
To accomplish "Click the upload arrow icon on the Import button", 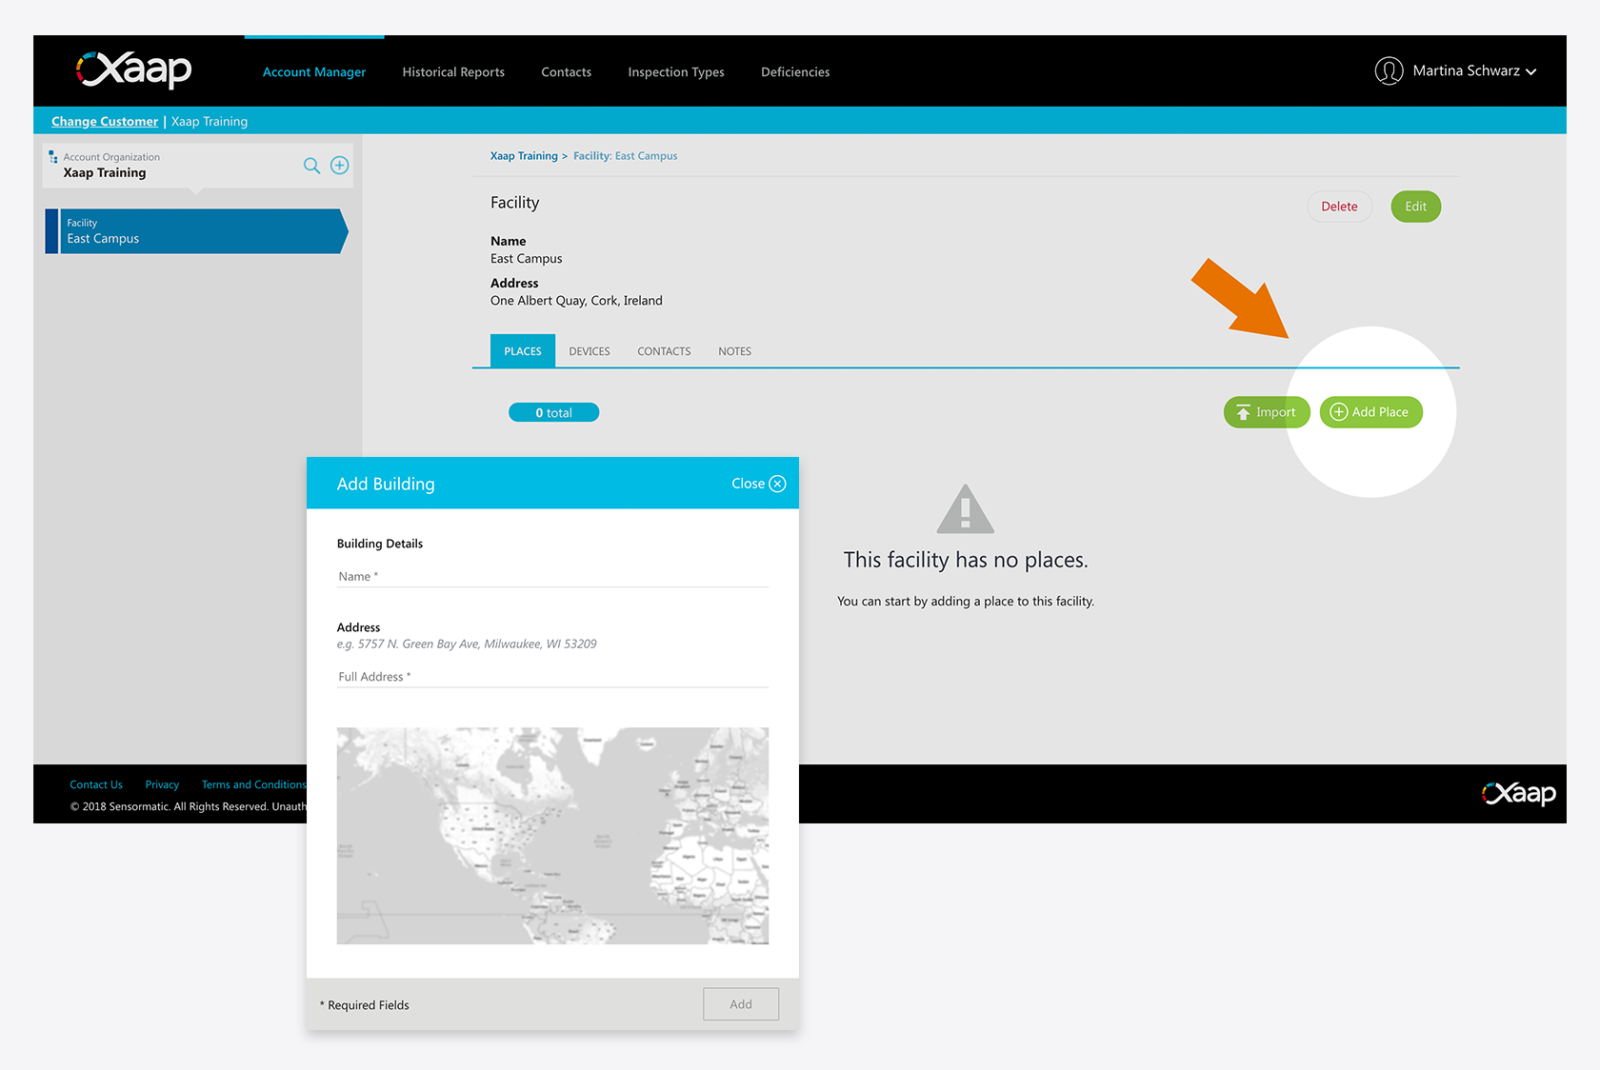I will click(1242, 412).
